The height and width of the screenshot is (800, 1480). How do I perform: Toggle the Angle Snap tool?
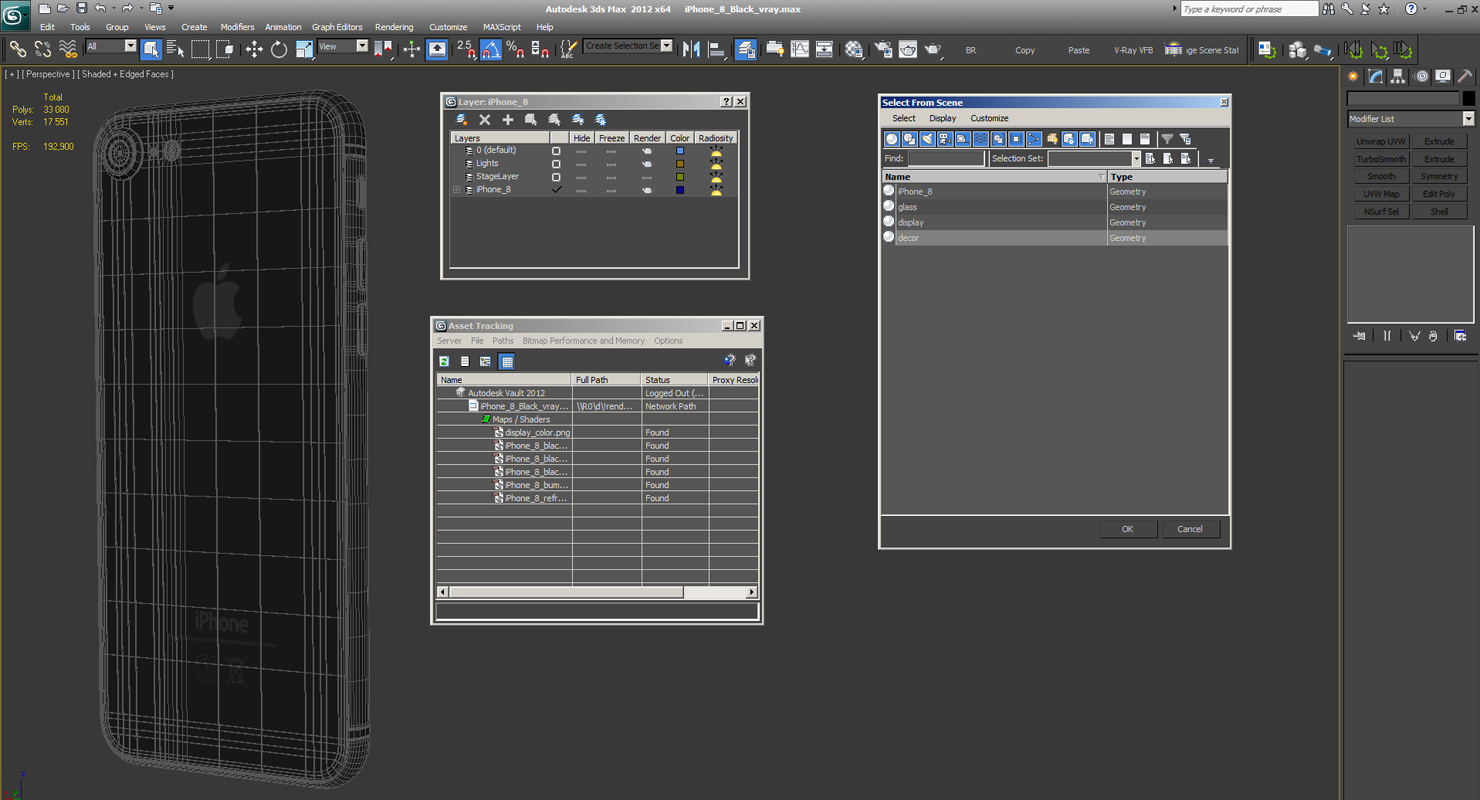pos(491,49)
